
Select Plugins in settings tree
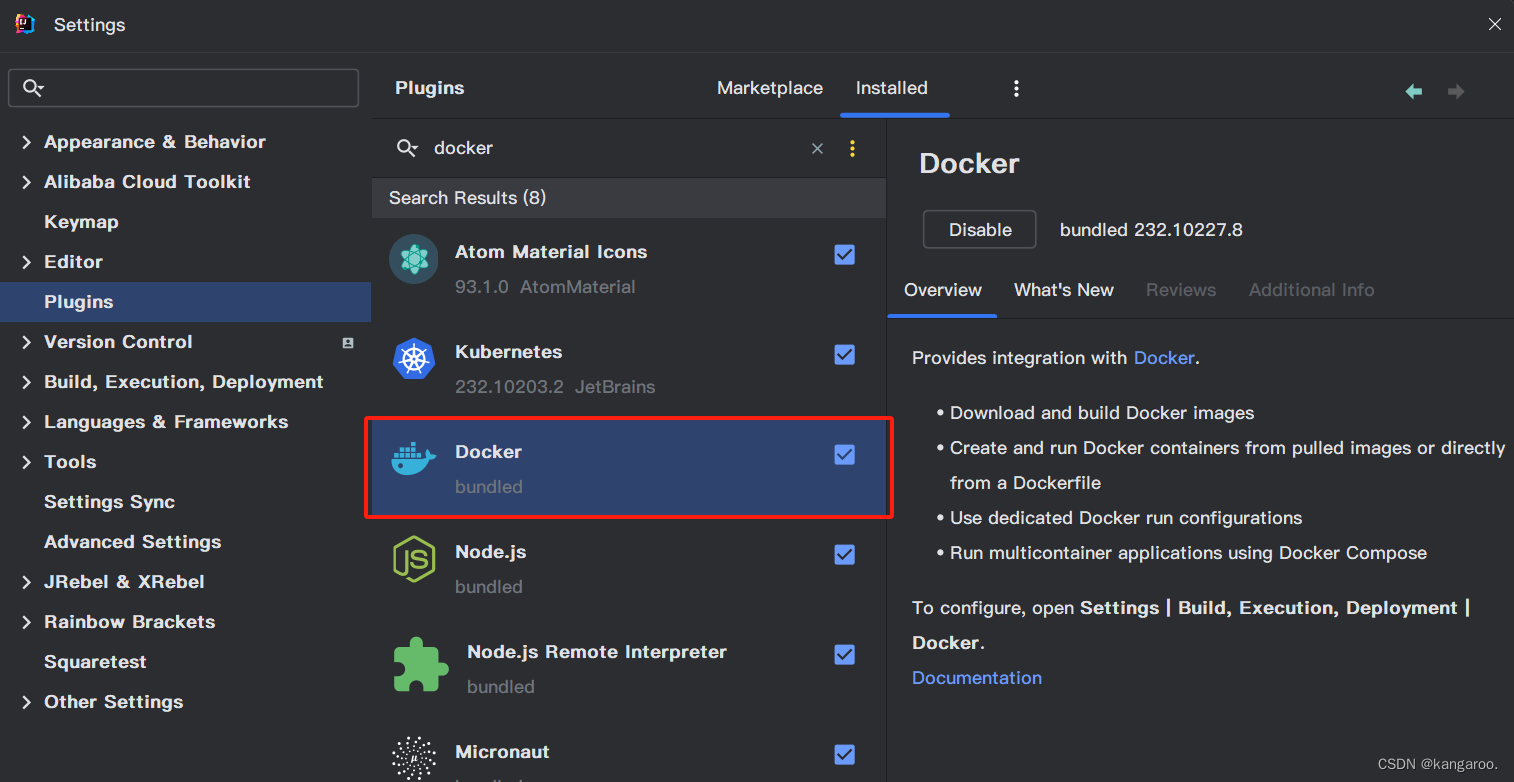185,302
